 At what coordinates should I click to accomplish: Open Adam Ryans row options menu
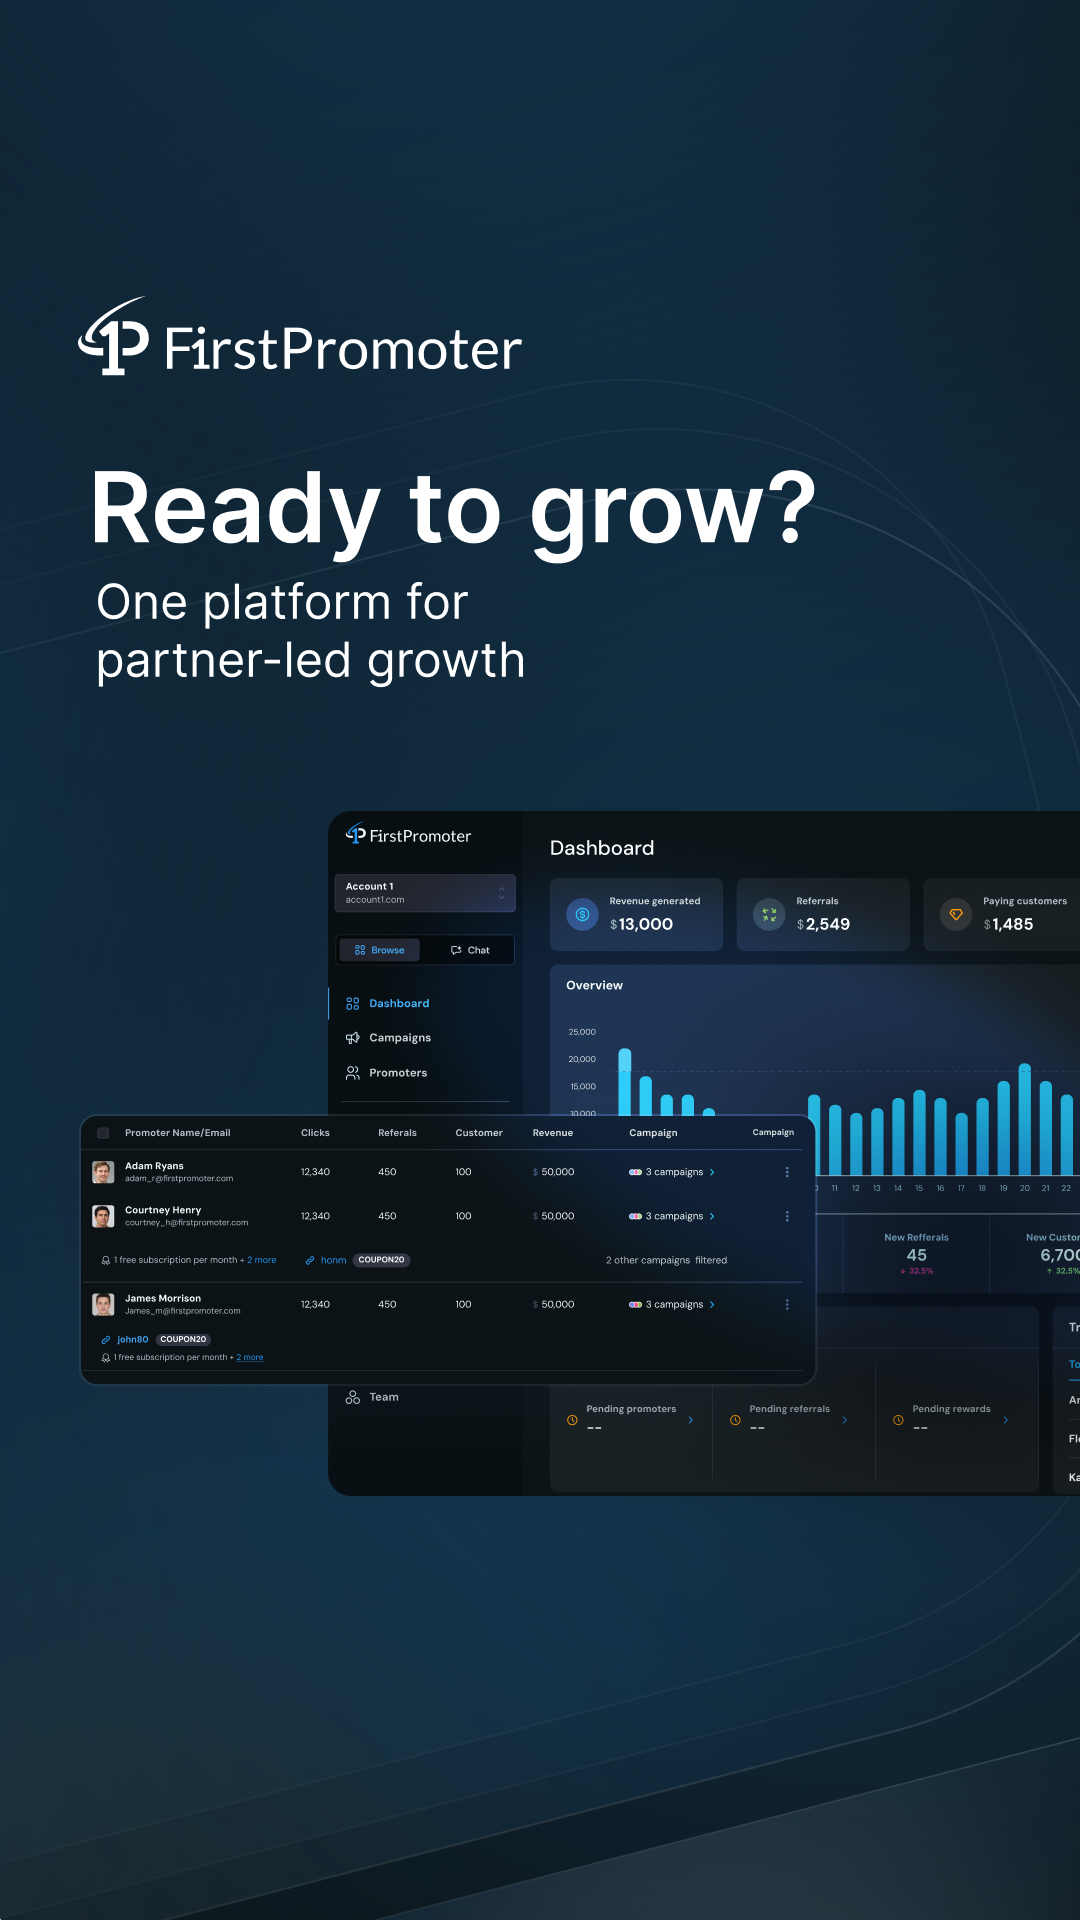(787, 1172)
